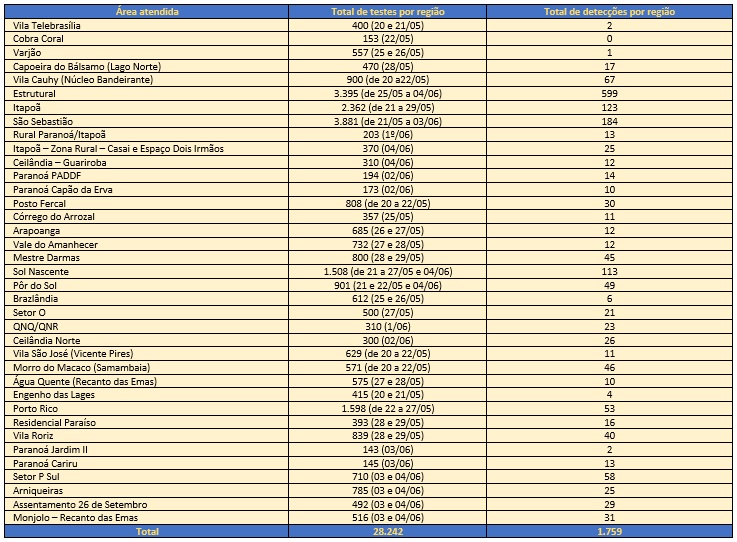The height and width of the screenshot is (542, 737).
Task: Click the '839 (28 e 29/05)' cell
Action: coord(388,436)
